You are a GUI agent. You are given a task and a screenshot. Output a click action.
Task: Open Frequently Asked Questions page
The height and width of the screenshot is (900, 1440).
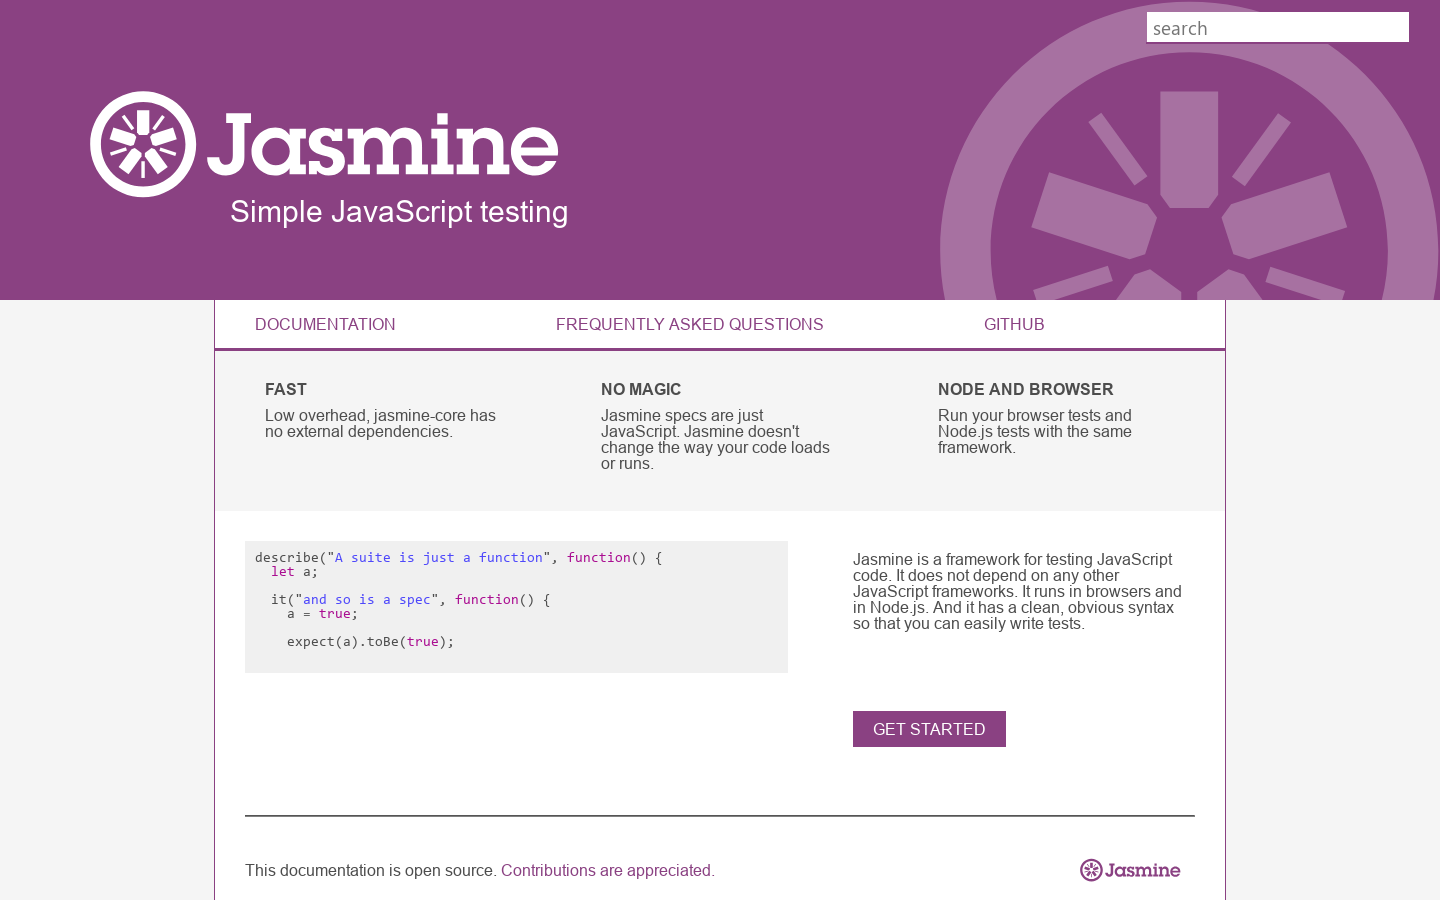pyautogui.click(x=690, y=324)
